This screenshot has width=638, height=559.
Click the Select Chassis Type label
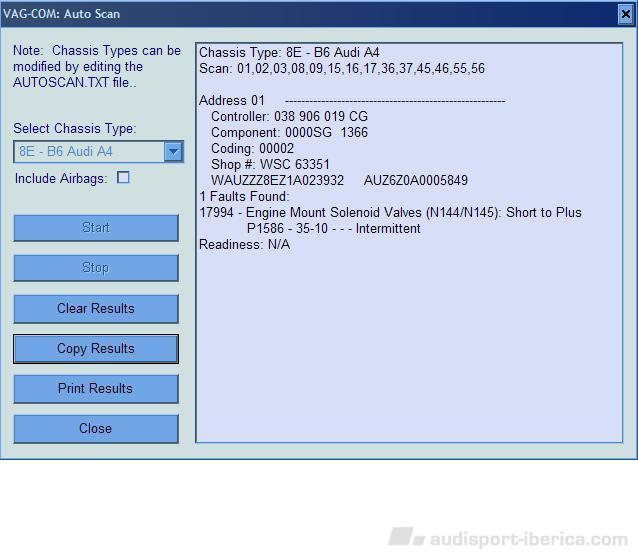click(x=75, y=129)
